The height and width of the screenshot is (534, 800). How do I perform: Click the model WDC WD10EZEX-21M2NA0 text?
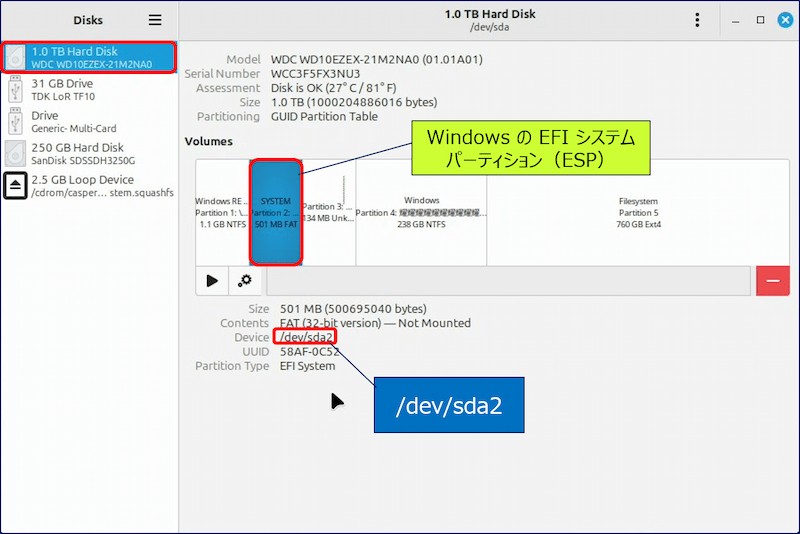[377, 59]
